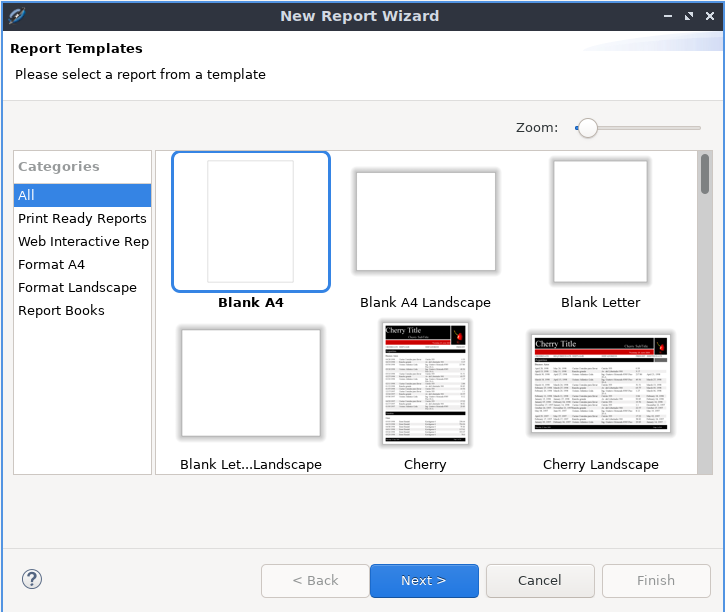Click the bold 'Blank A4' label
Image resolution: width=725 pixels, height=612 pixels.
click(x=251, y=302)
